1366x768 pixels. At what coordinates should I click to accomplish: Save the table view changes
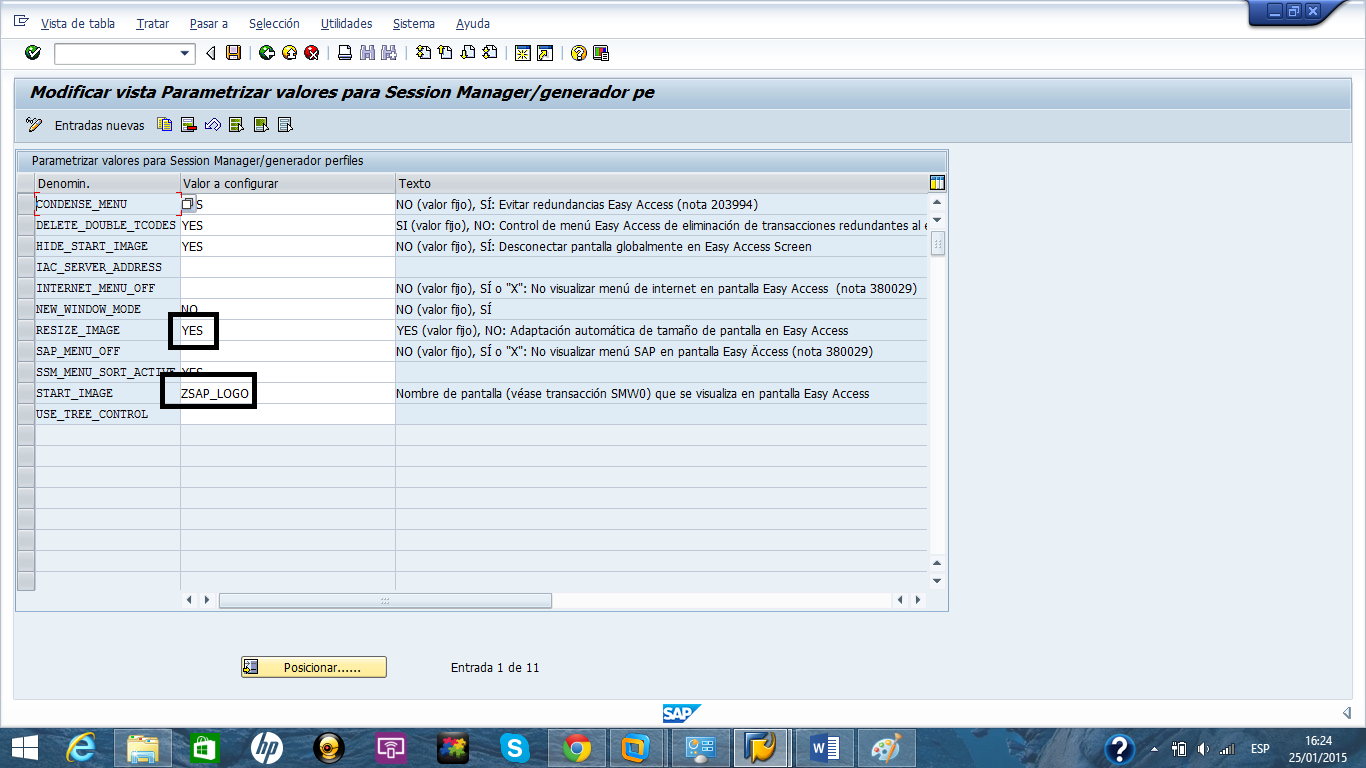[x=232, y=53]
